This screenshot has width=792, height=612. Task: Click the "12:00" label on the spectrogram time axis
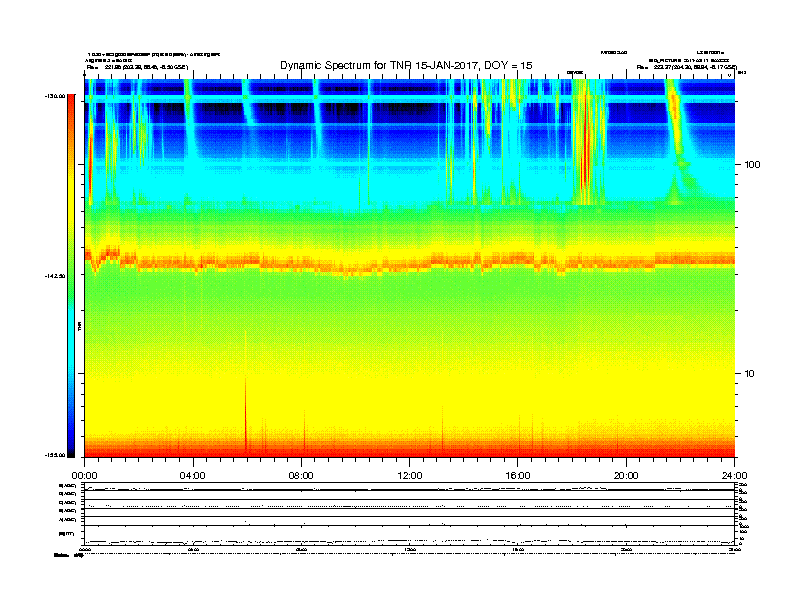pyautogui.click(x=410, y=476)
